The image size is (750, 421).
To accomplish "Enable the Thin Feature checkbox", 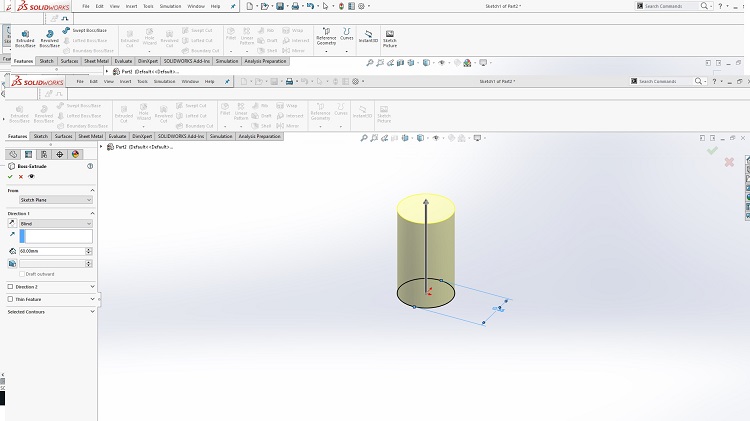I will point(10,299).
